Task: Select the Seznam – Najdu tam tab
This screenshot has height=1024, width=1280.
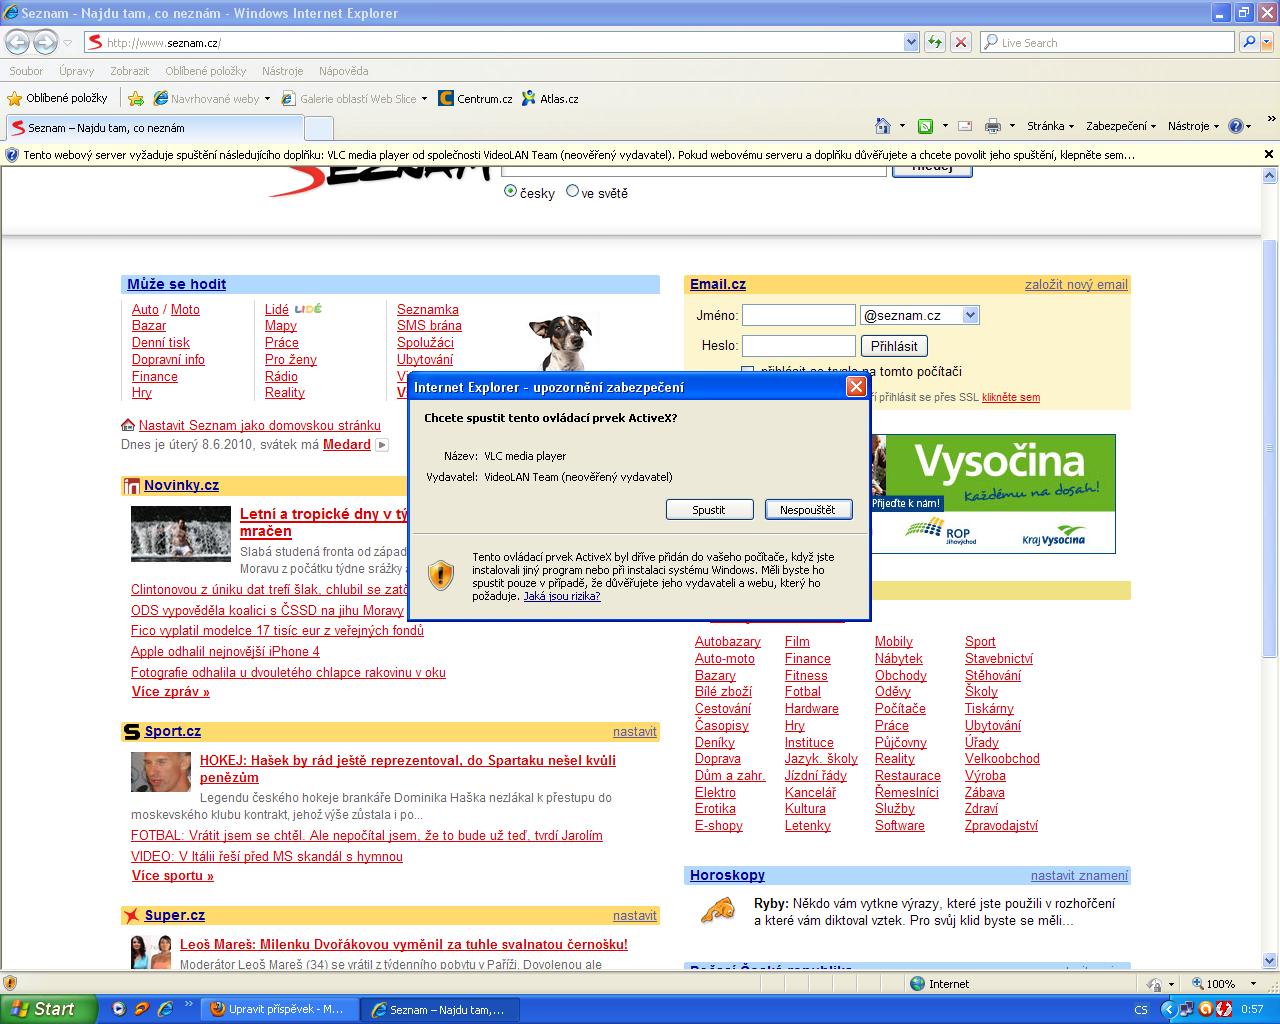Action: [x=154, y=128]
